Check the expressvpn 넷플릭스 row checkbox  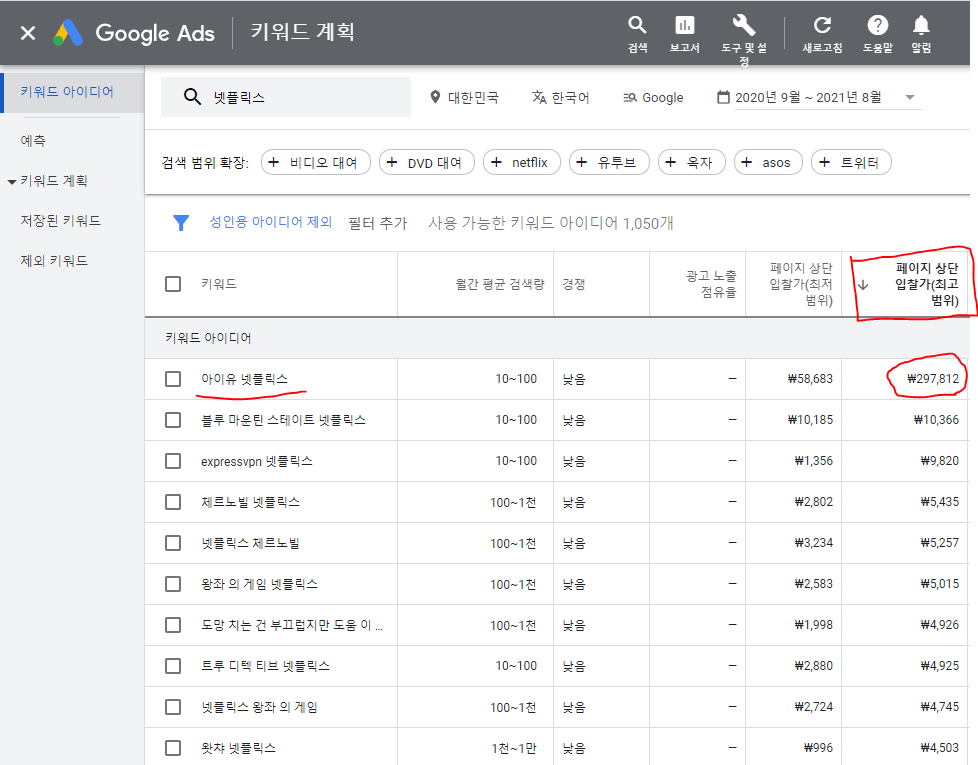(x=173, y=461)
